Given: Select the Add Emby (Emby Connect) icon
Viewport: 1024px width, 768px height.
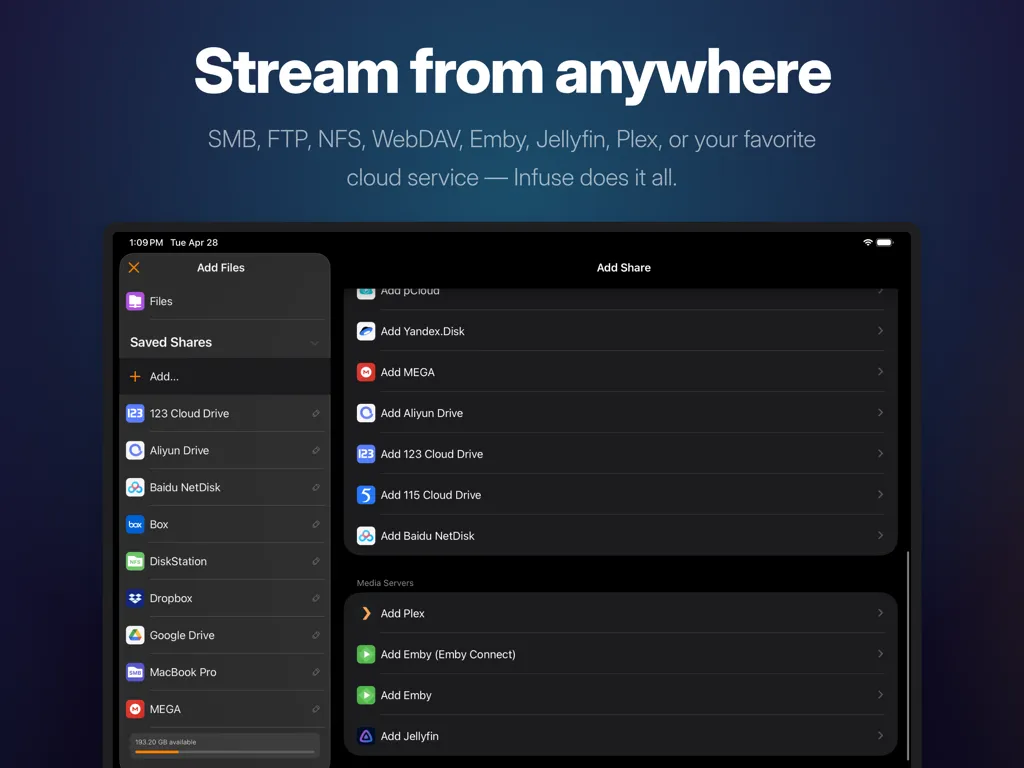Looking at the screenshot, I should pyautogui.click(x=366, y=654).
